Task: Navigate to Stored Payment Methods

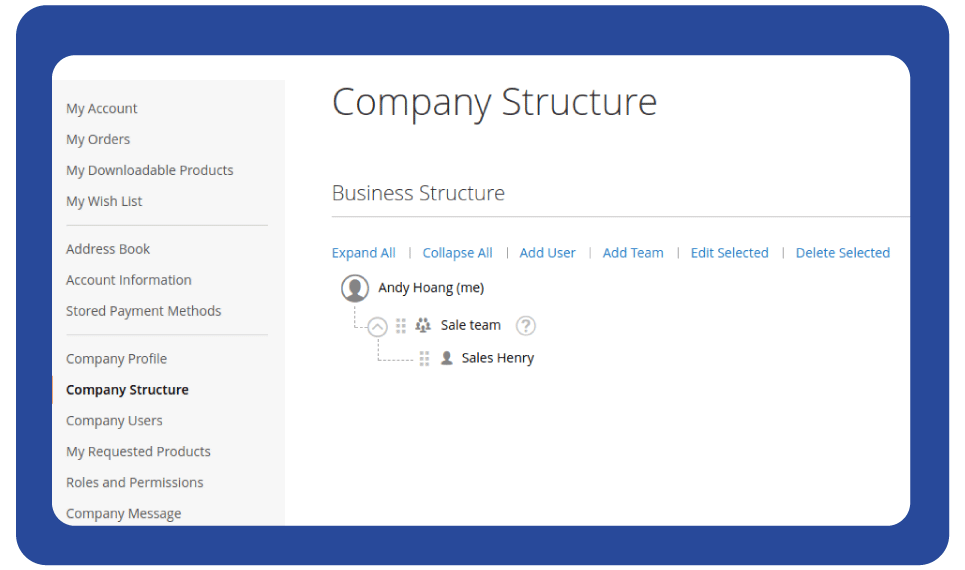Action: [x=143, y=311]
